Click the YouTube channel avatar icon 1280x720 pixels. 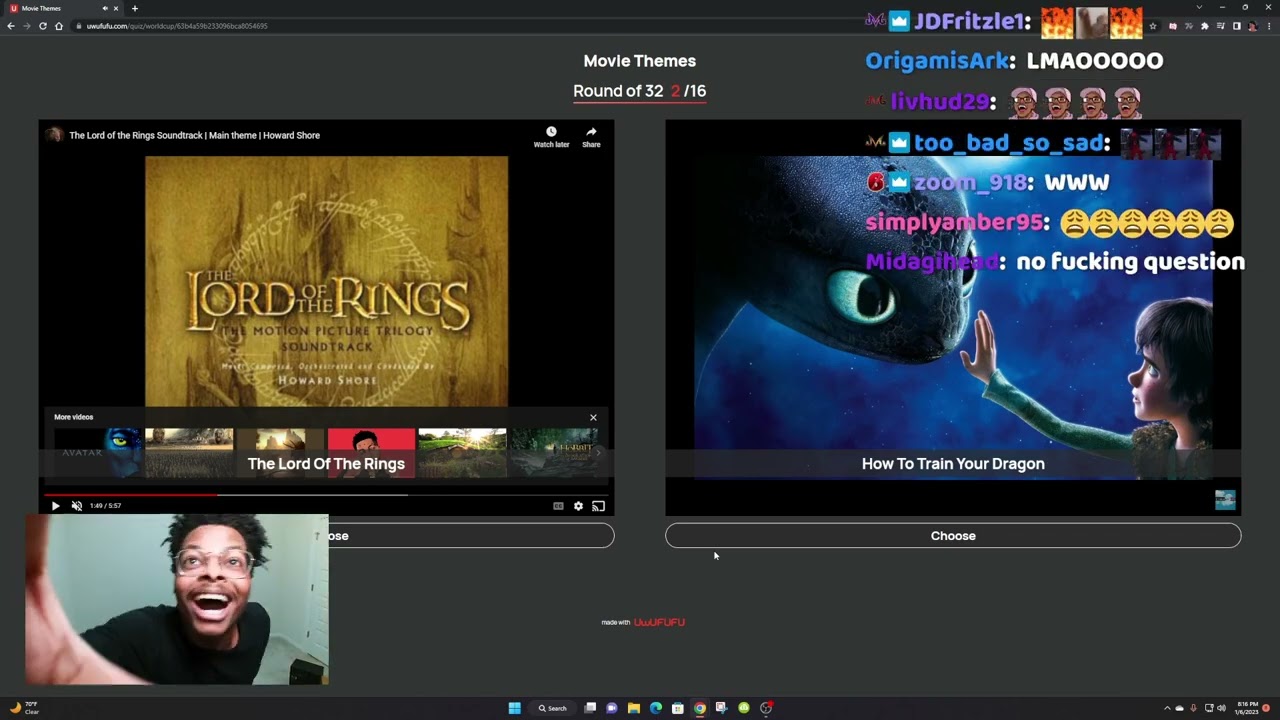point(54,135)
